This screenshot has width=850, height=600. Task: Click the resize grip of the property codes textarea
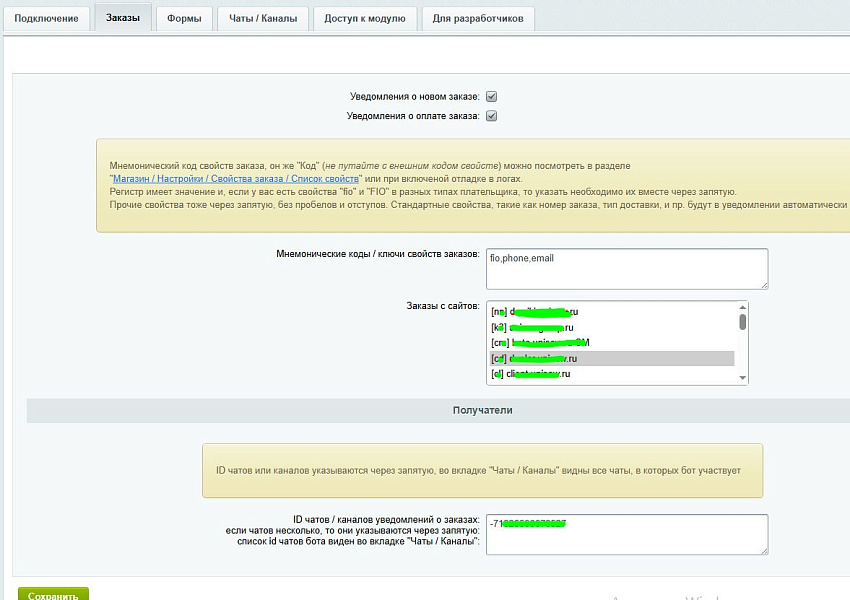(x=764, y=285)
